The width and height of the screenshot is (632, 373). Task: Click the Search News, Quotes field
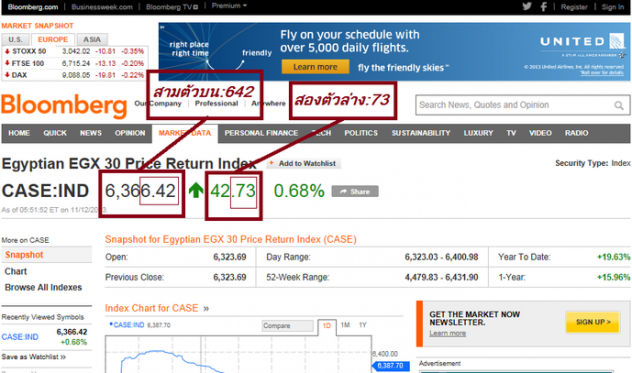(515, 105)
